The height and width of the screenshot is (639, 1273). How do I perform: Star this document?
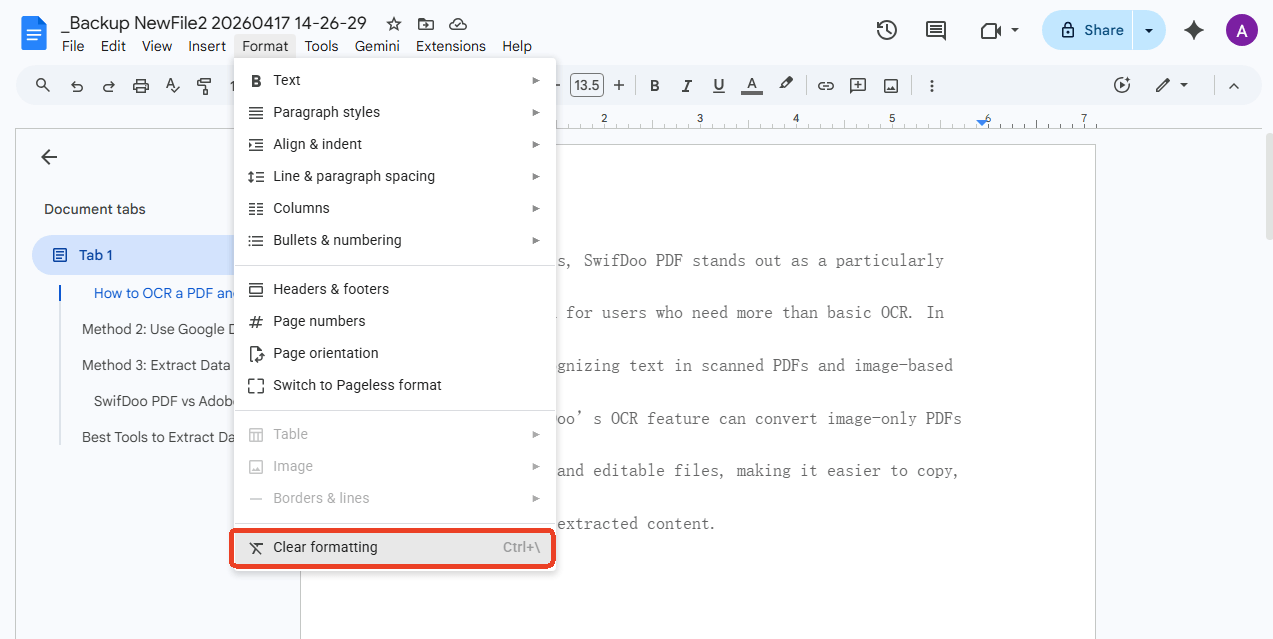pos(394,24)
